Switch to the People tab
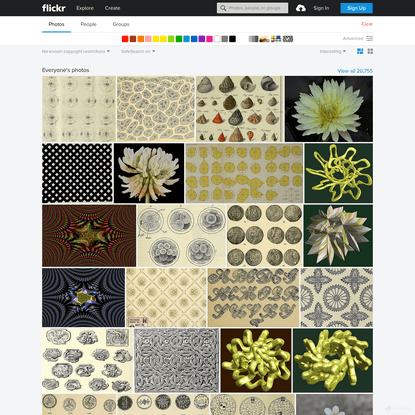 click(88, 24)
